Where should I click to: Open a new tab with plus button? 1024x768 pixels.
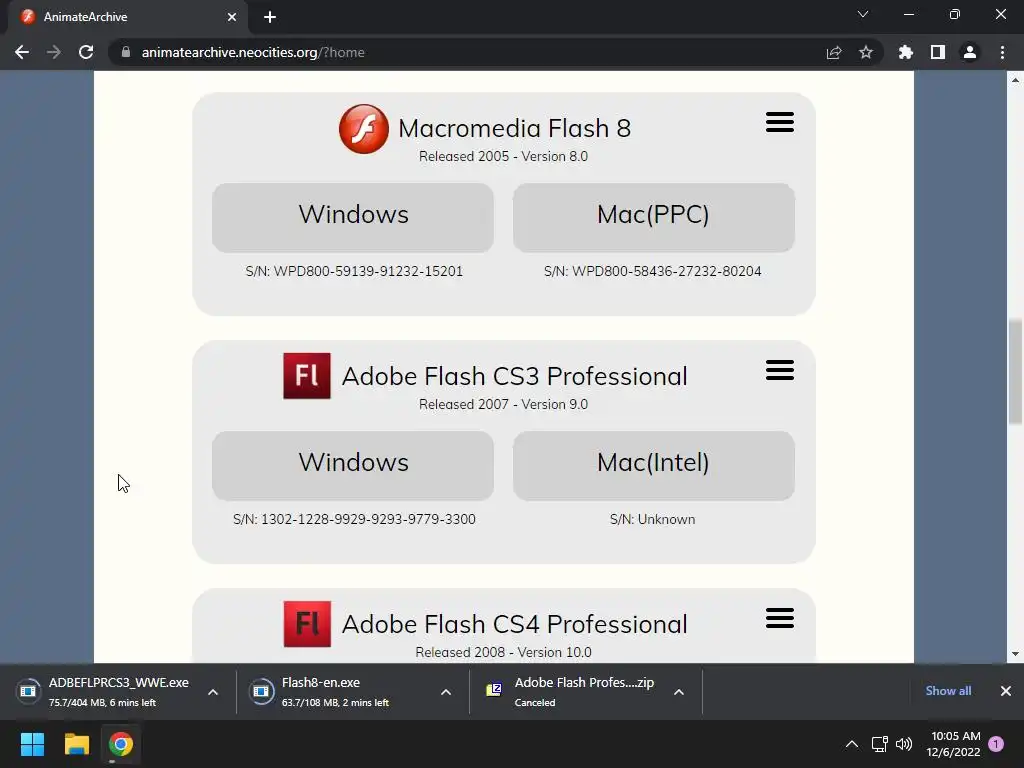pos(270,17)
